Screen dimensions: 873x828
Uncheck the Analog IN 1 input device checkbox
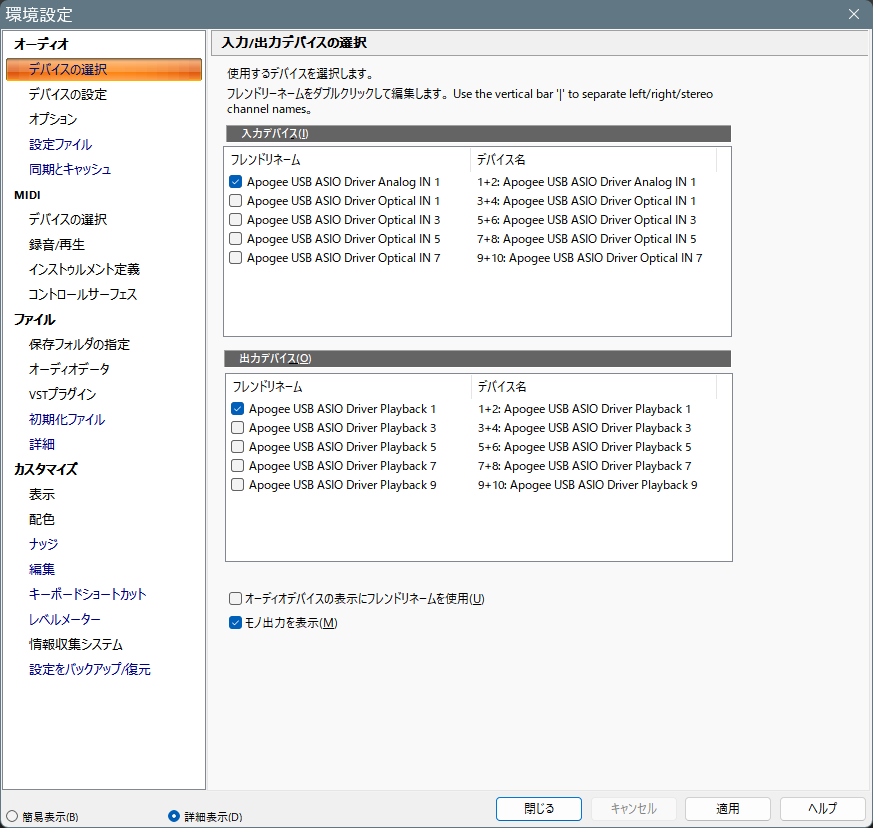(x=236, y=182)
